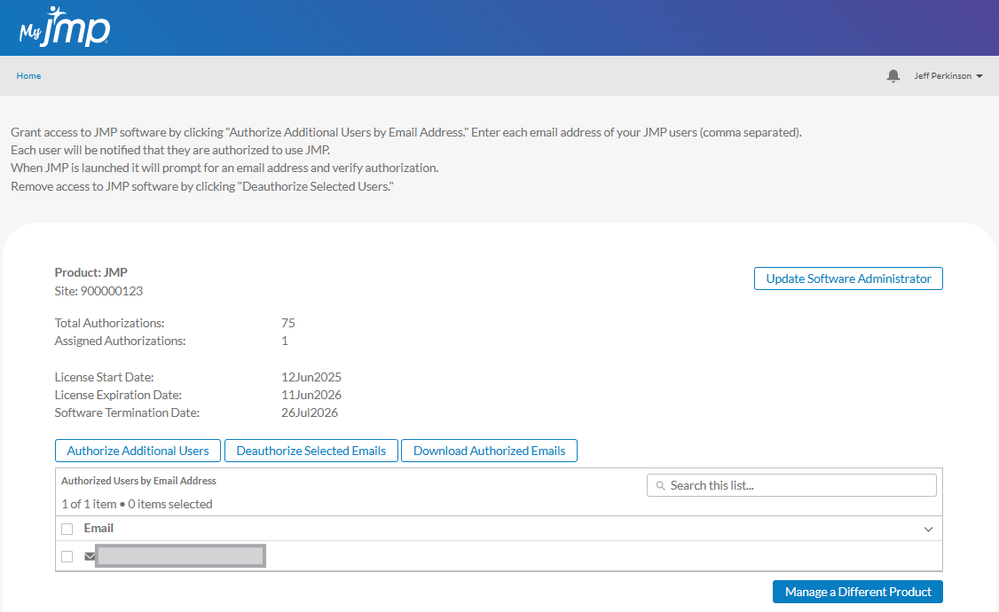The image size is (999, 612).
Task: Click Manage a Different Product
Action: [x=858, y=592]
